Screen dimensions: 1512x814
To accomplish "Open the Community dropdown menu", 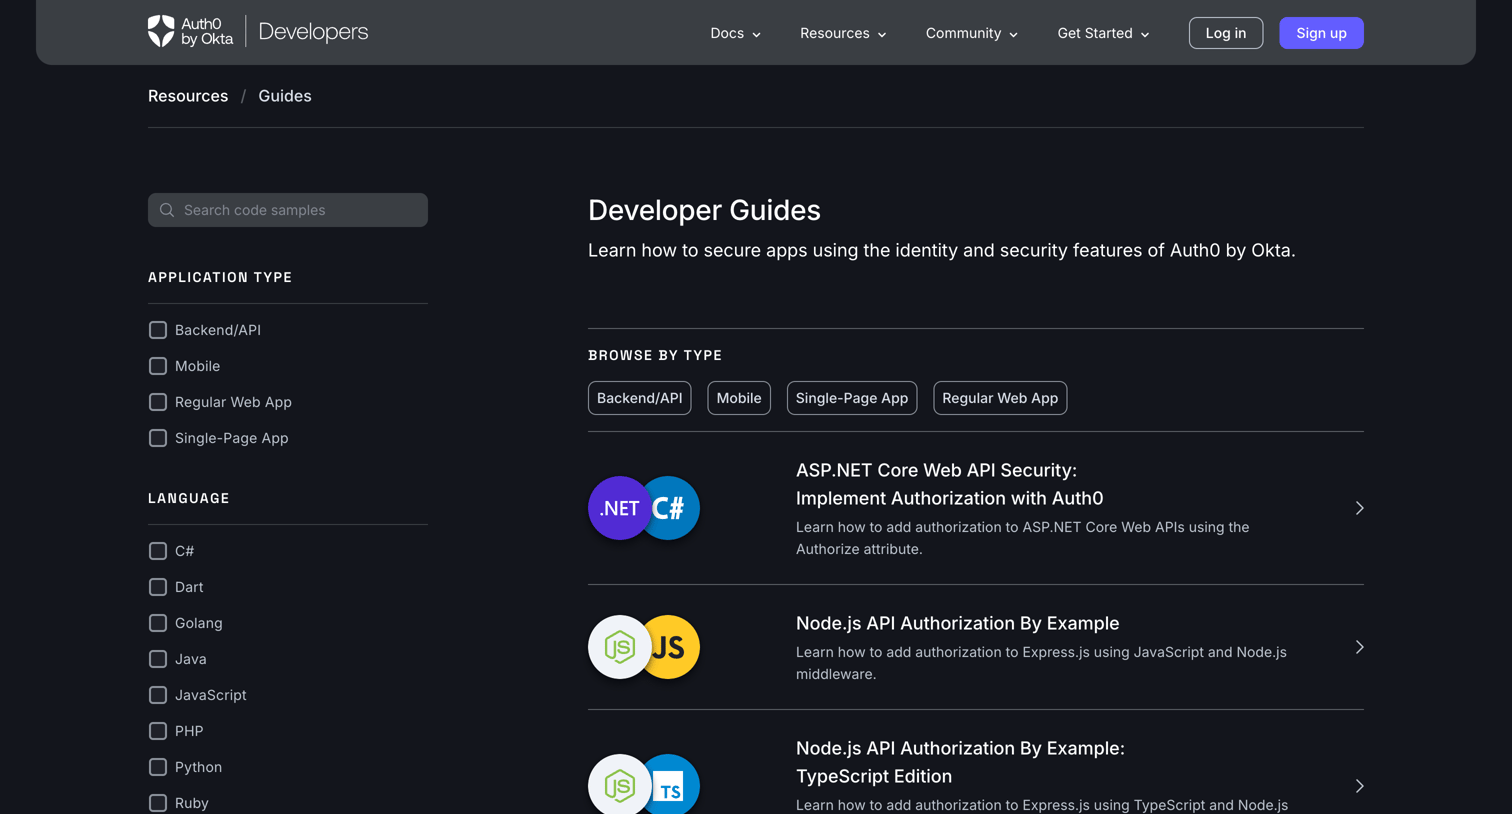I will tap(971, 33).
